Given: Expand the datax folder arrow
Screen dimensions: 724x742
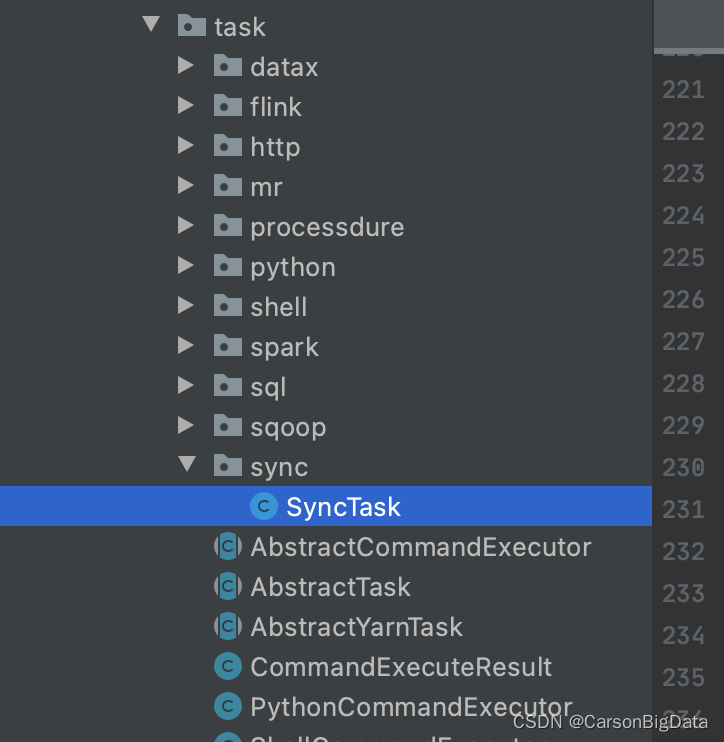Looking at the screenshot, I should coord(185,65).
